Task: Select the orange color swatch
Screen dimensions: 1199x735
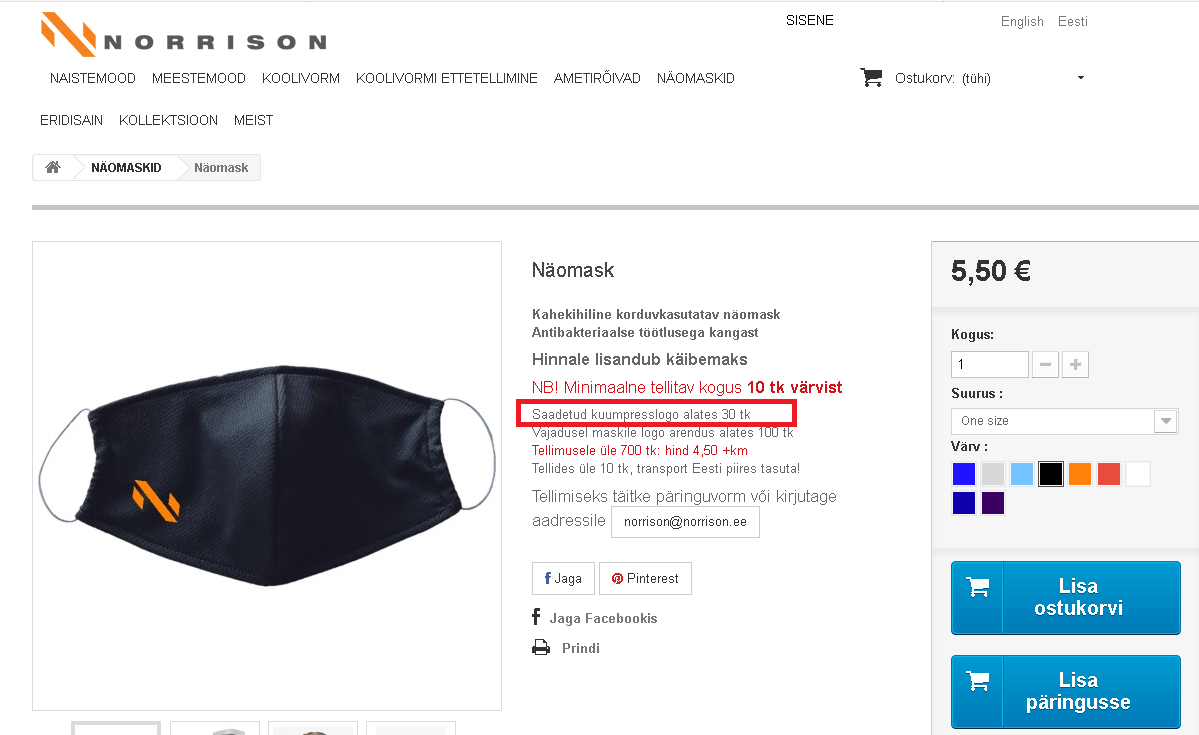Action: (x=1079, y=474)
